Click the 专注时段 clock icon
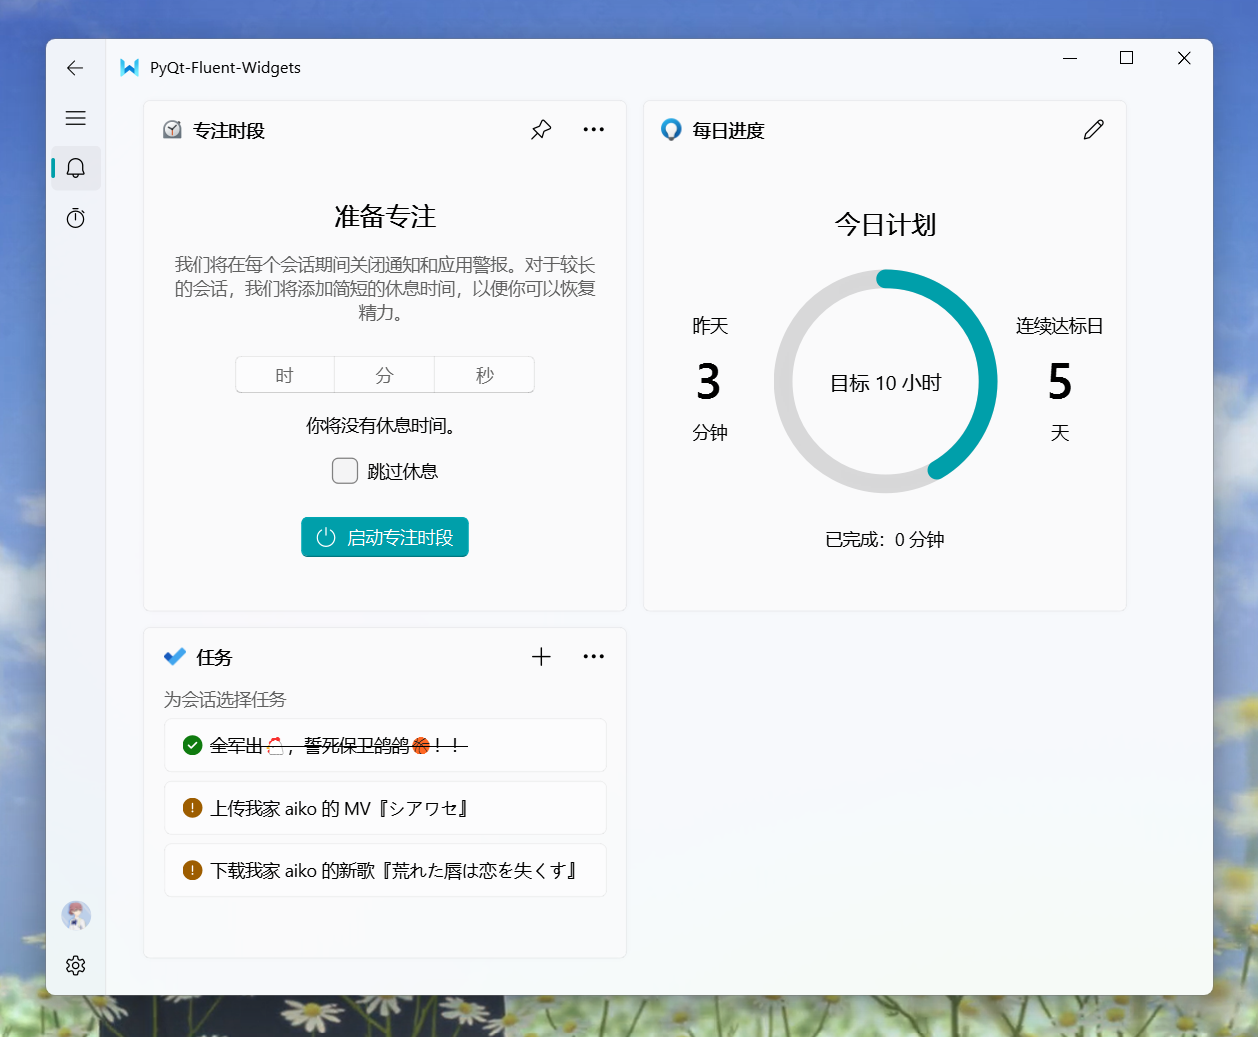 click(171, 129)
